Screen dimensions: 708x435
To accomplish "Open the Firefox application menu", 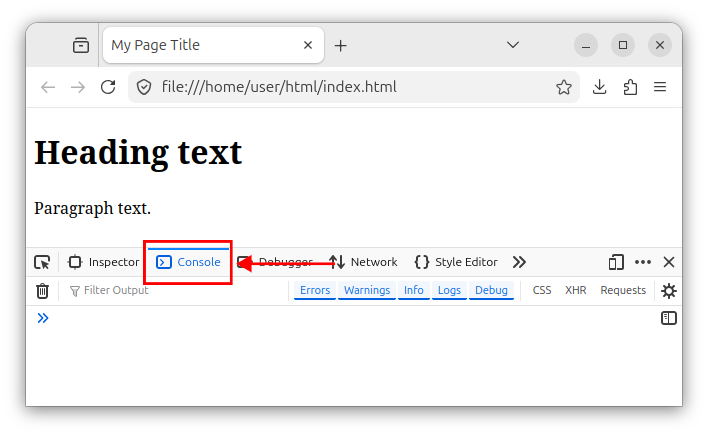I will coord(660,87).
